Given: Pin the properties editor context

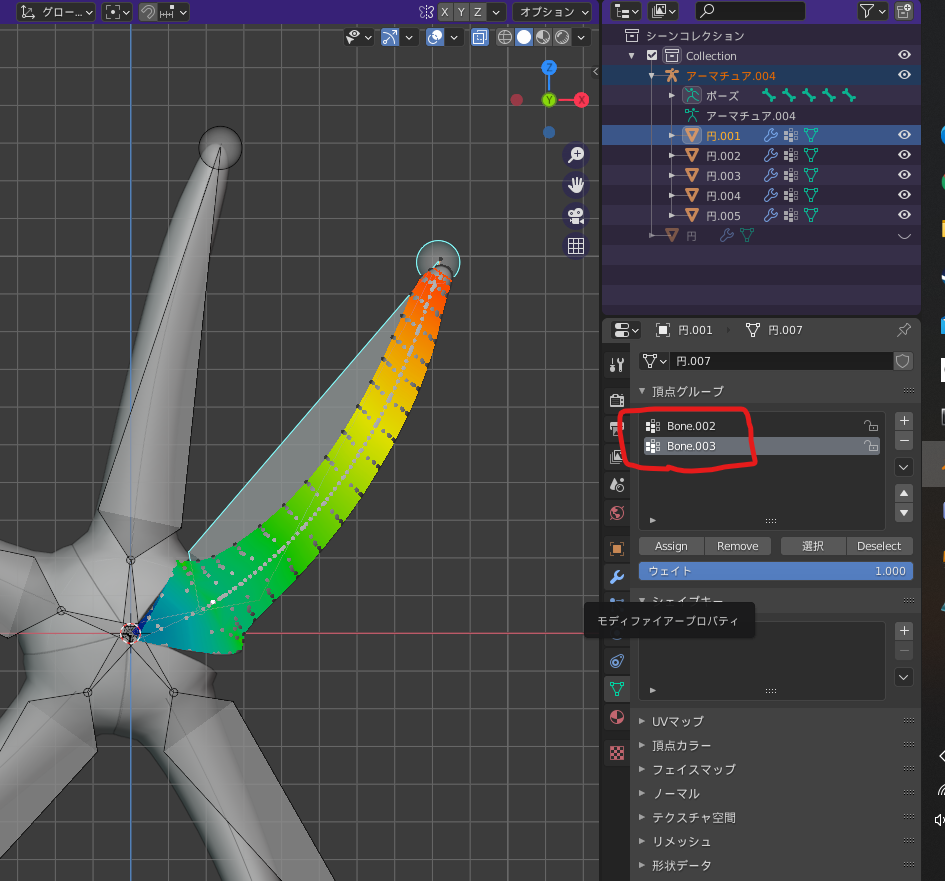Looking at the screenshot, I should 903,330.
